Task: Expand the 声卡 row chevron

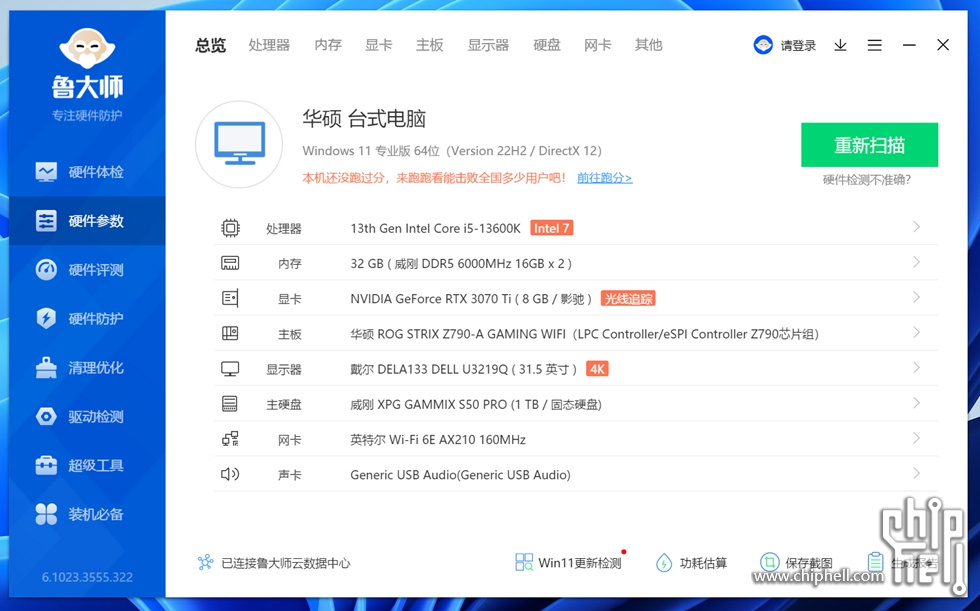Action: (x=916, y=474)
